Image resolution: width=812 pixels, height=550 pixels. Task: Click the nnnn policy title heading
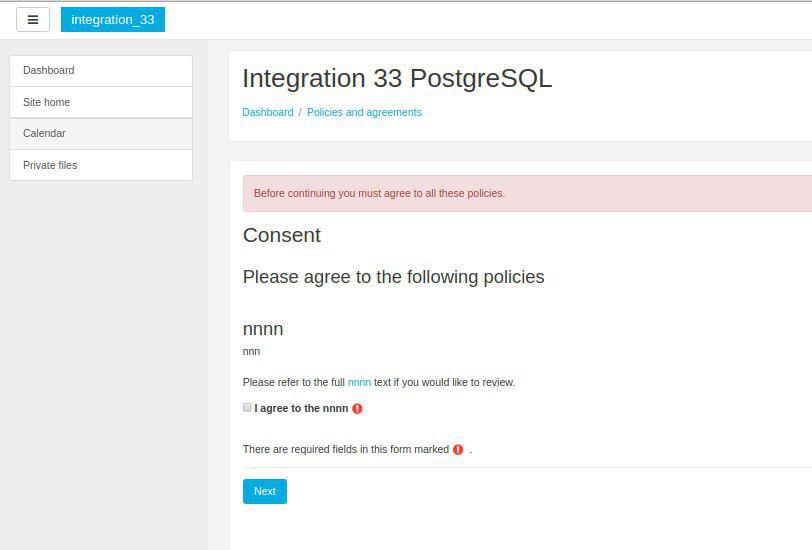[263, 329]
